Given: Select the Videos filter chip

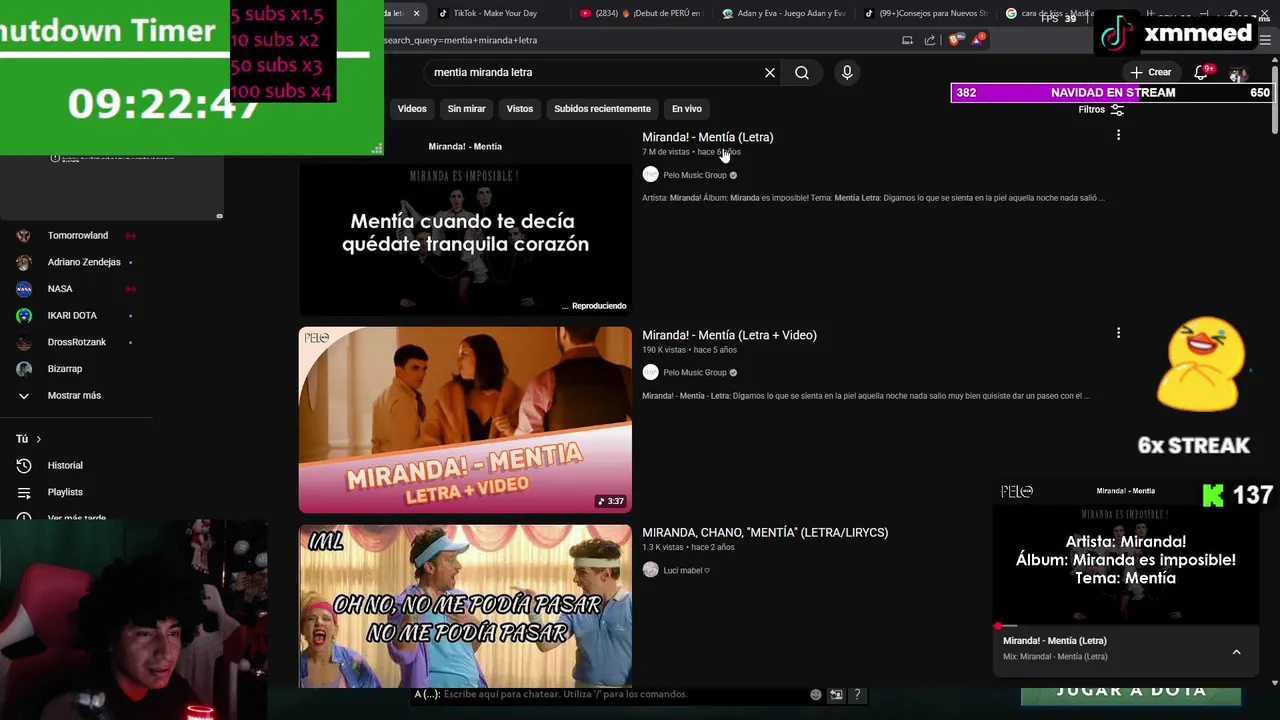Looking at the screenshot, I should click(x=412, y=108).
